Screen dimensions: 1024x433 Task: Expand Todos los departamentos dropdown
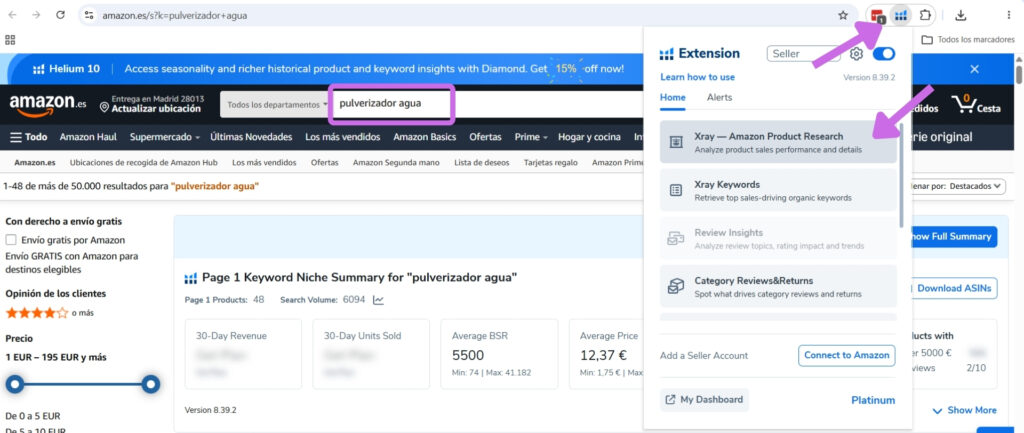point(274,104)
